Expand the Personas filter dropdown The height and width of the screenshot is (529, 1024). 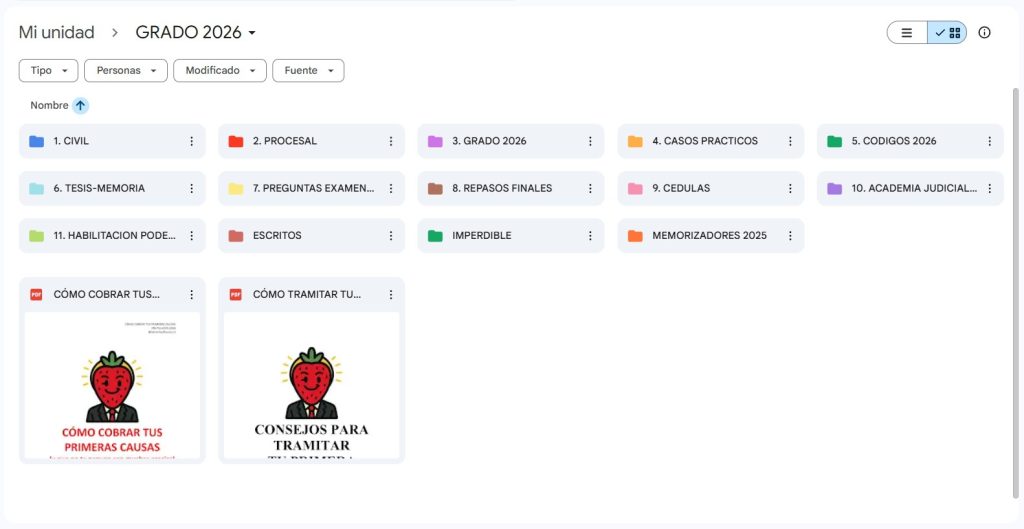click(x=126, y=71)
